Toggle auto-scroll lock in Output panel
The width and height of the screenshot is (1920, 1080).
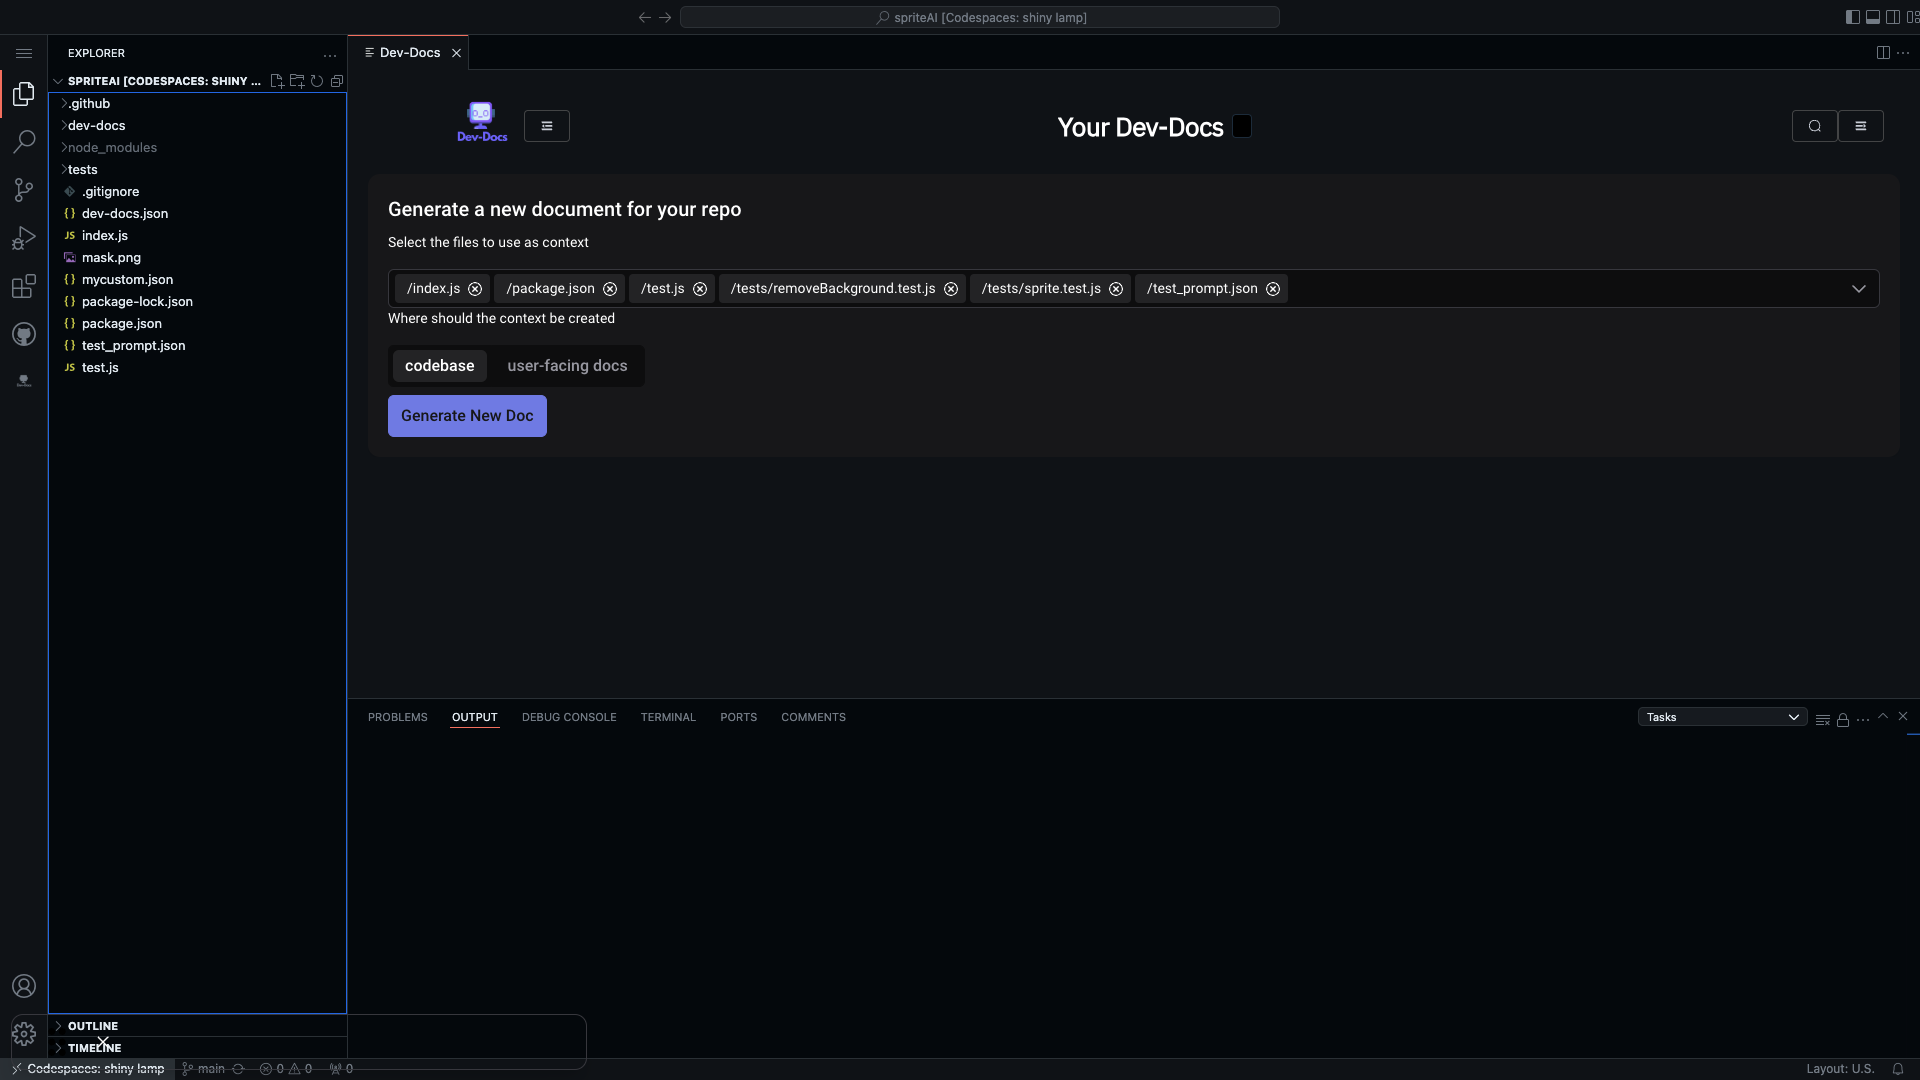(x=1842, y=719)
